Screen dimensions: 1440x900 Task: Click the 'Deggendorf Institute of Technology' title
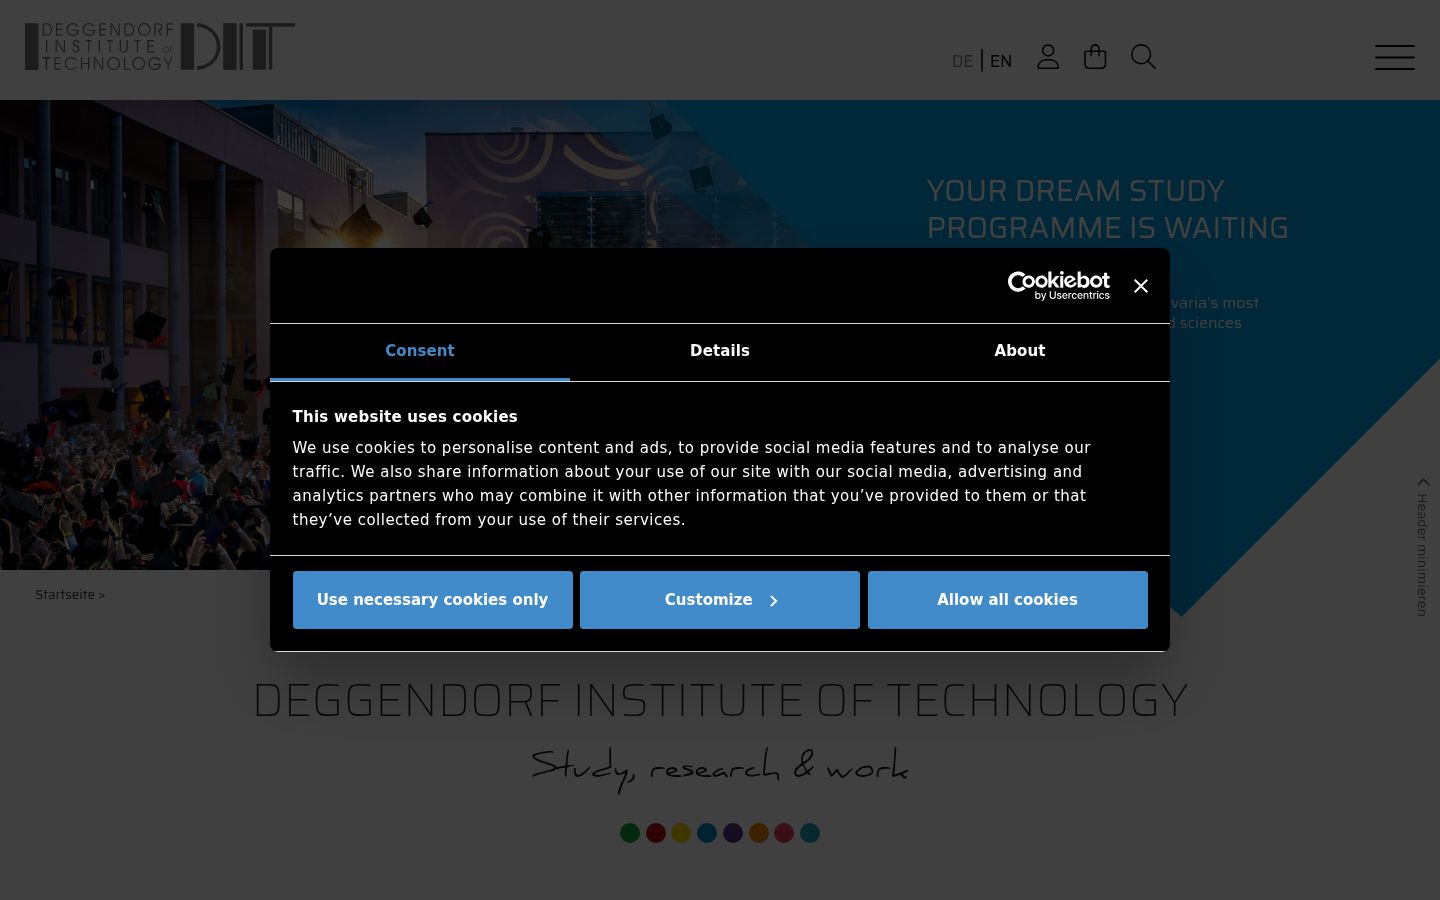(720, 700)
